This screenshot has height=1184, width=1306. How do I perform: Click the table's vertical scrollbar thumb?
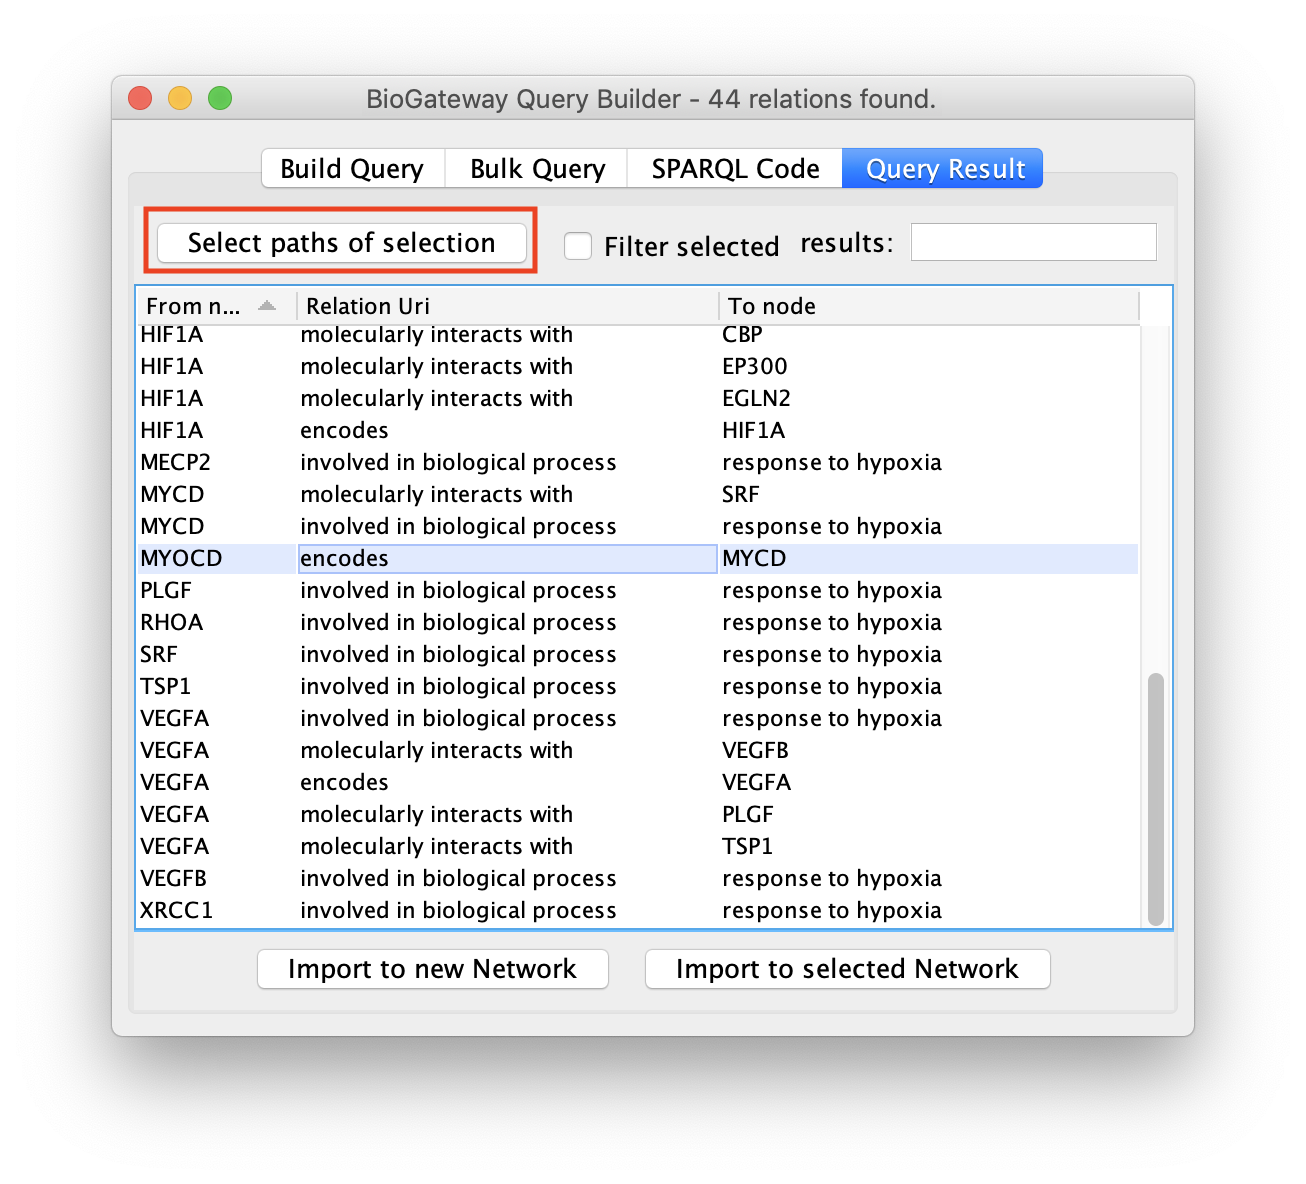pyautogui.click(x=1156, y=799)
